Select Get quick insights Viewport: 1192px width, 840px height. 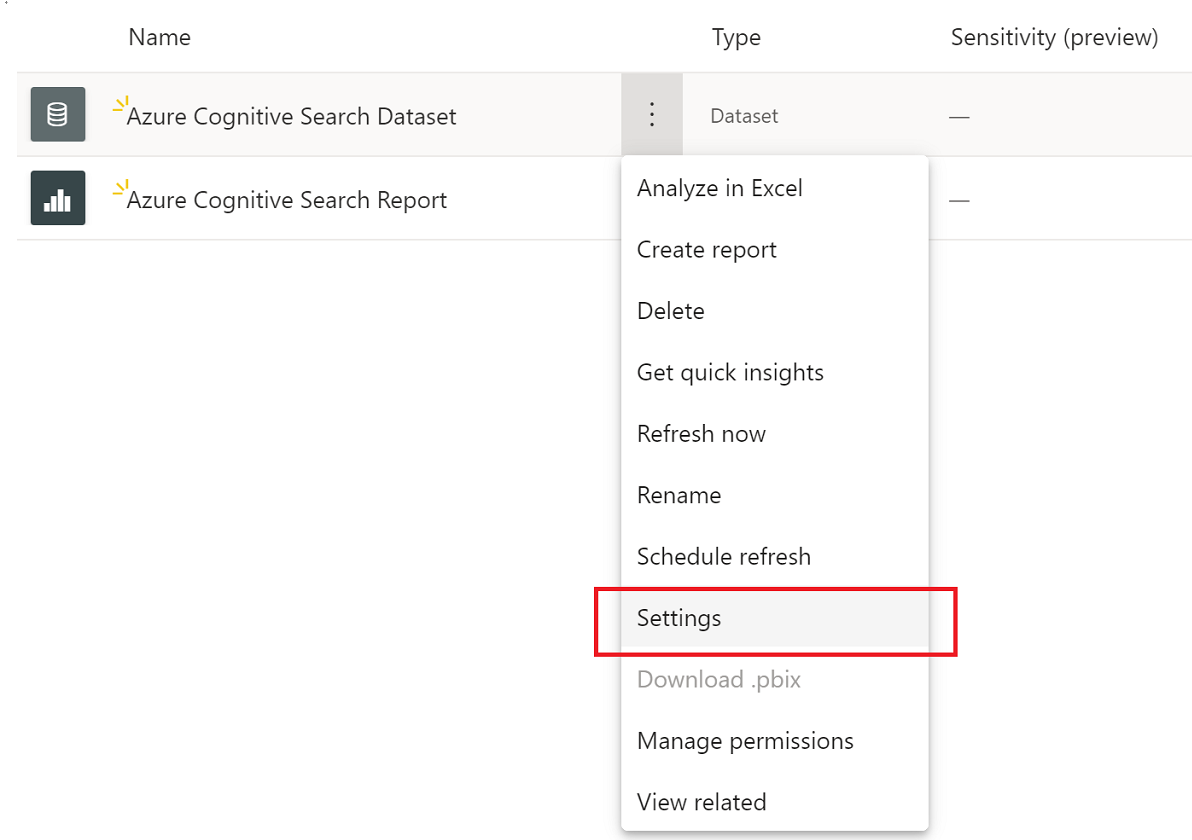point(730,373)
